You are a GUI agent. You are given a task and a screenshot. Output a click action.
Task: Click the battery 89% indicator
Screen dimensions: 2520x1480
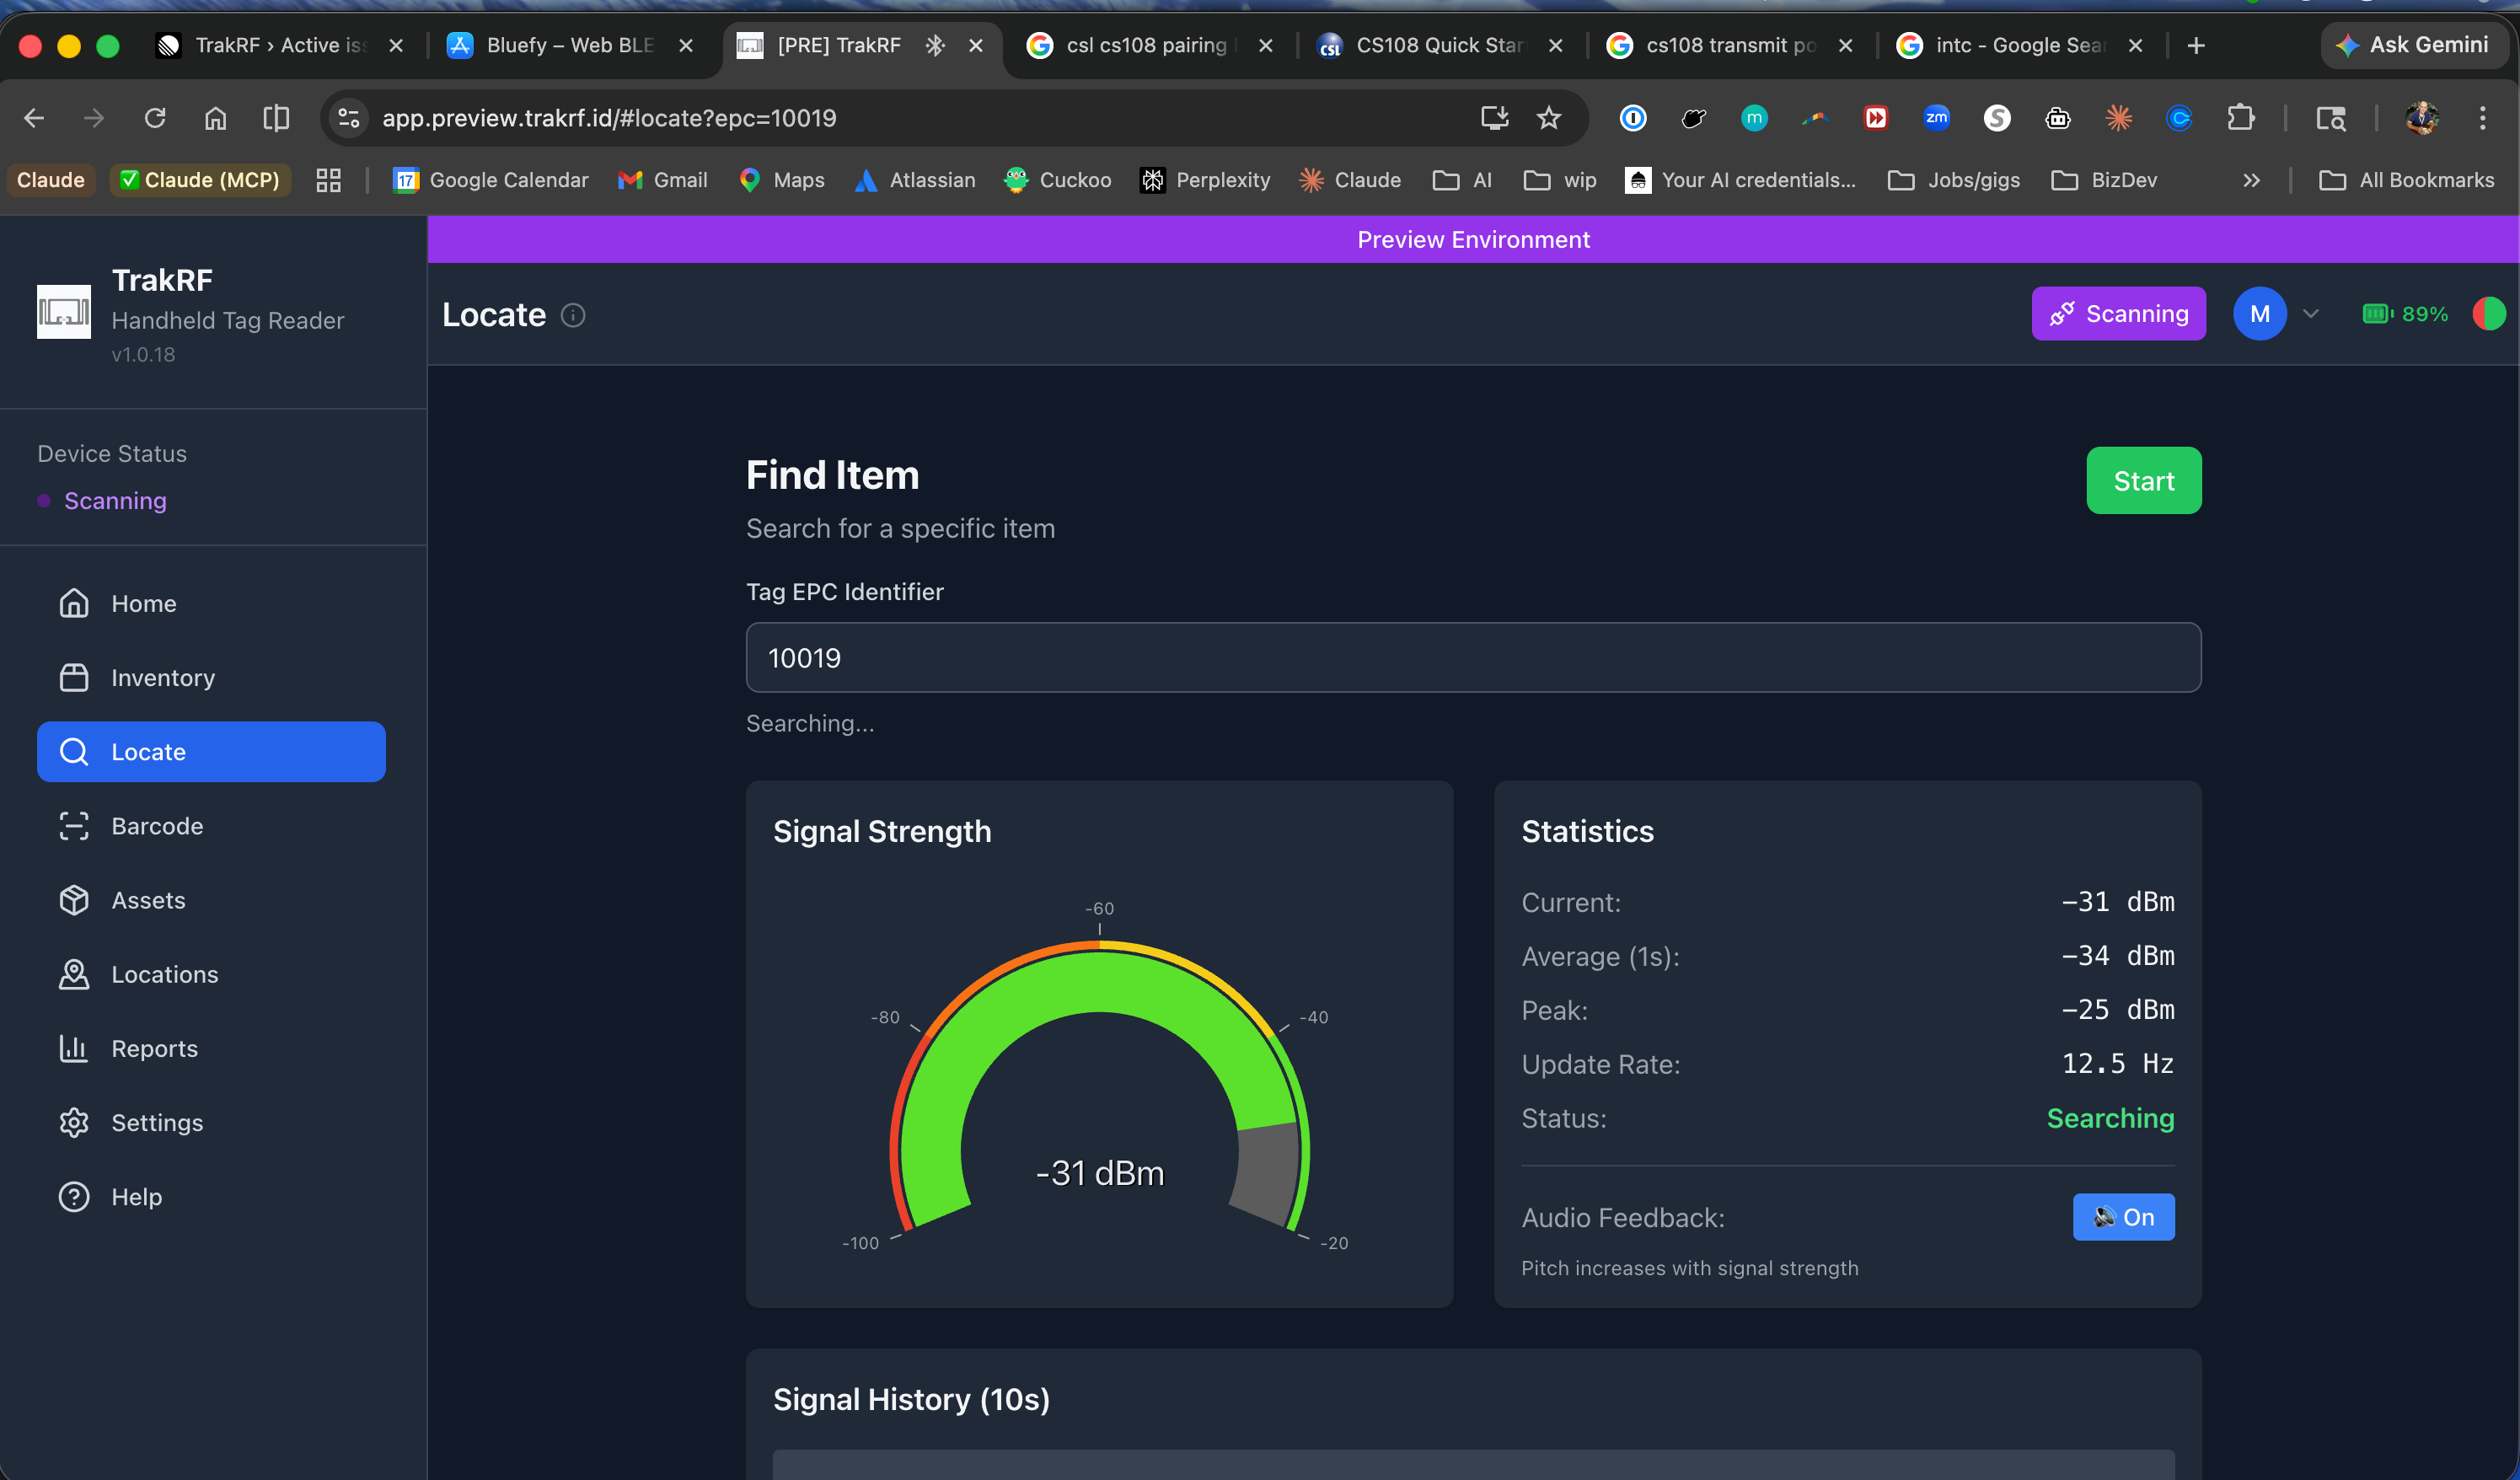point(2404,314)
